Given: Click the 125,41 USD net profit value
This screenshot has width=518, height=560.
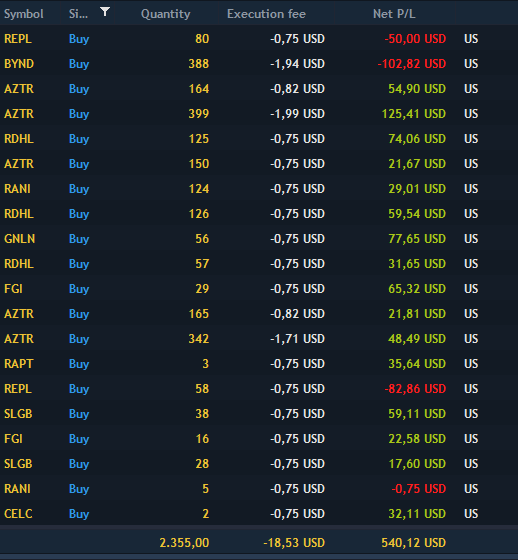Looking at the screenshot, I should click(x=414, y=114).
